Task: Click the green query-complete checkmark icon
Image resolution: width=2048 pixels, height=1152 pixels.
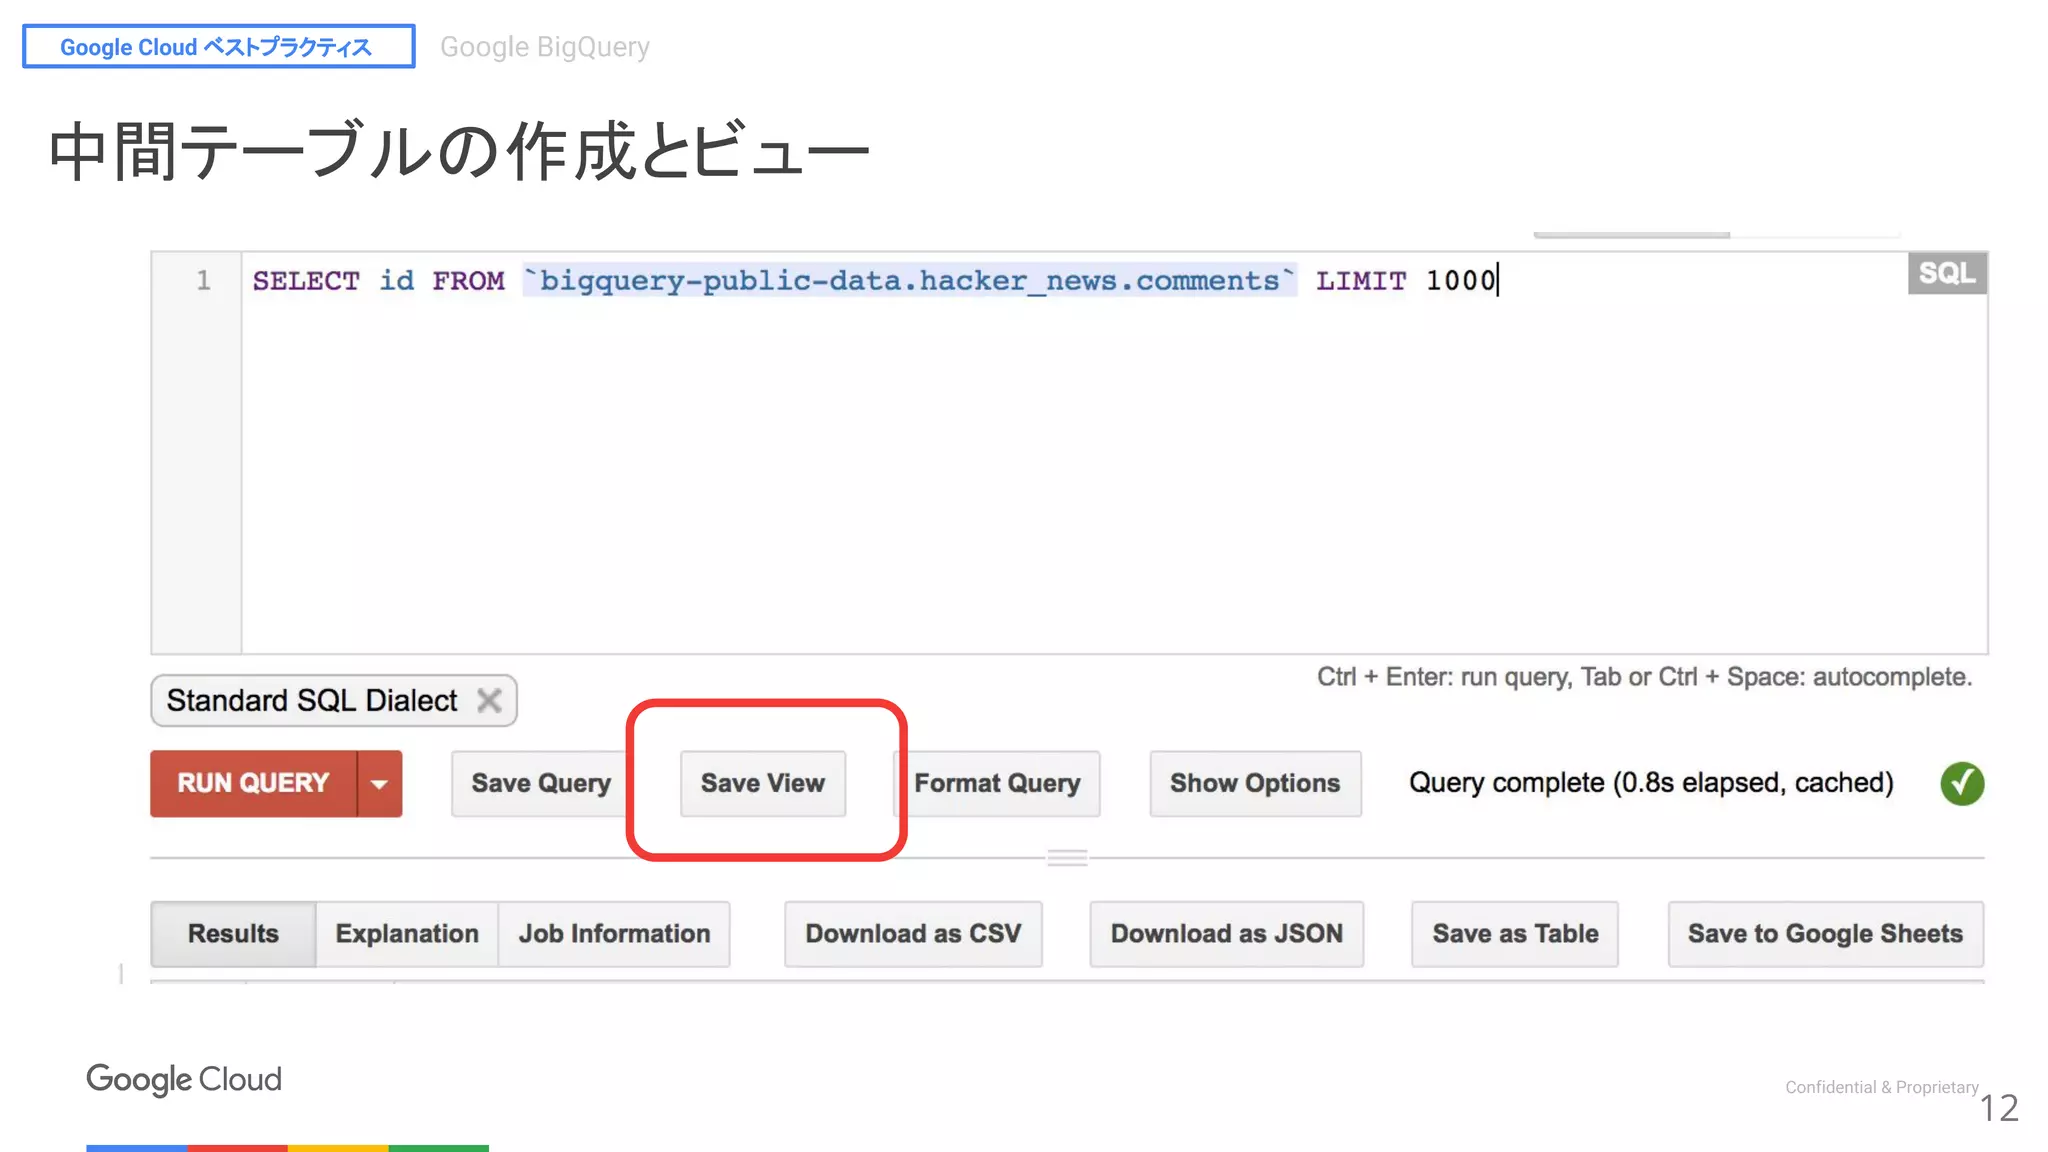Action: pos(1962,783)
